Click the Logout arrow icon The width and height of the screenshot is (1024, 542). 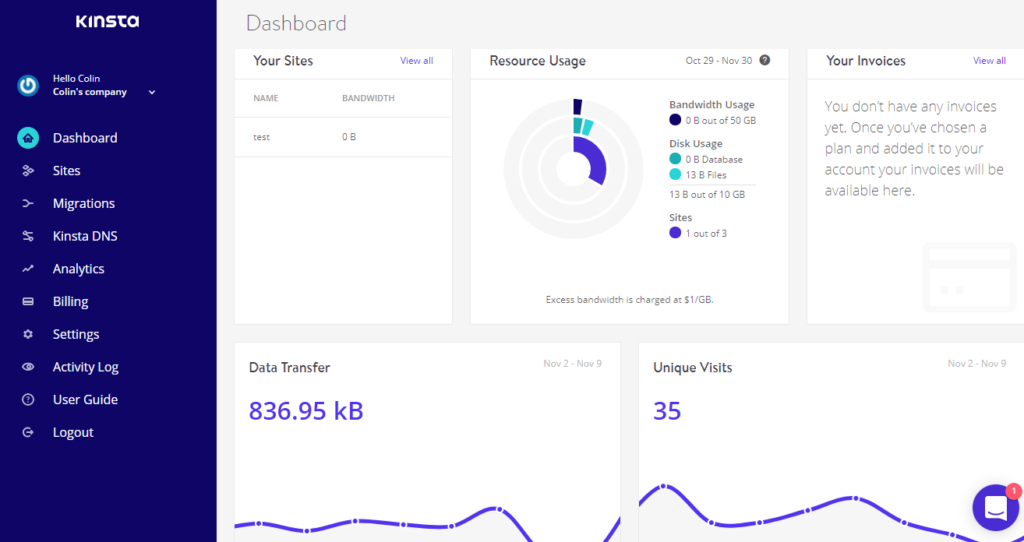click(28, 432)
